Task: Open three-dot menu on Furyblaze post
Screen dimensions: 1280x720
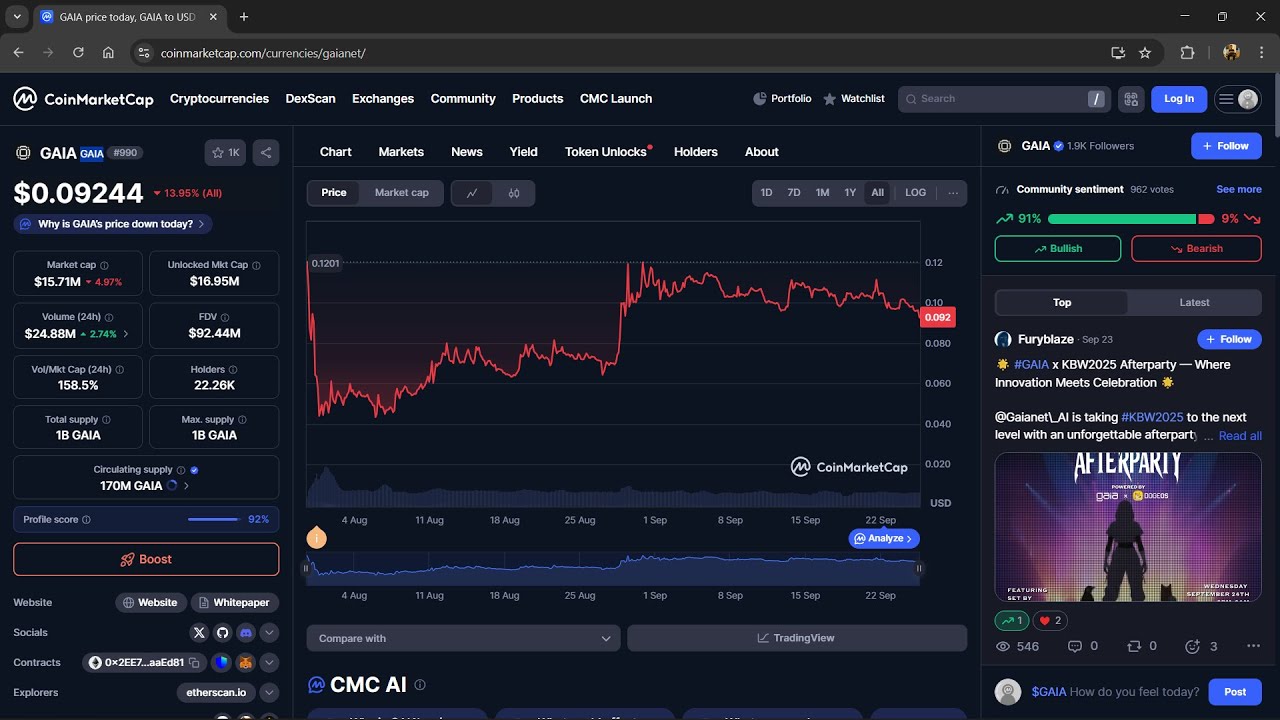Action: click(1253, 647)
